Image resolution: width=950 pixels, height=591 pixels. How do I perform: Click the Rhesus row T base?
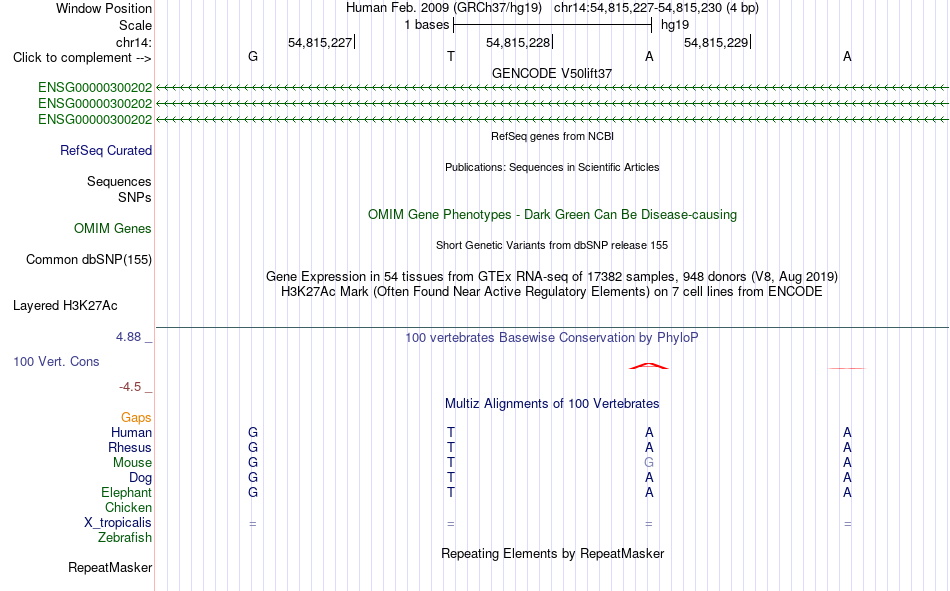click(451, 447)
